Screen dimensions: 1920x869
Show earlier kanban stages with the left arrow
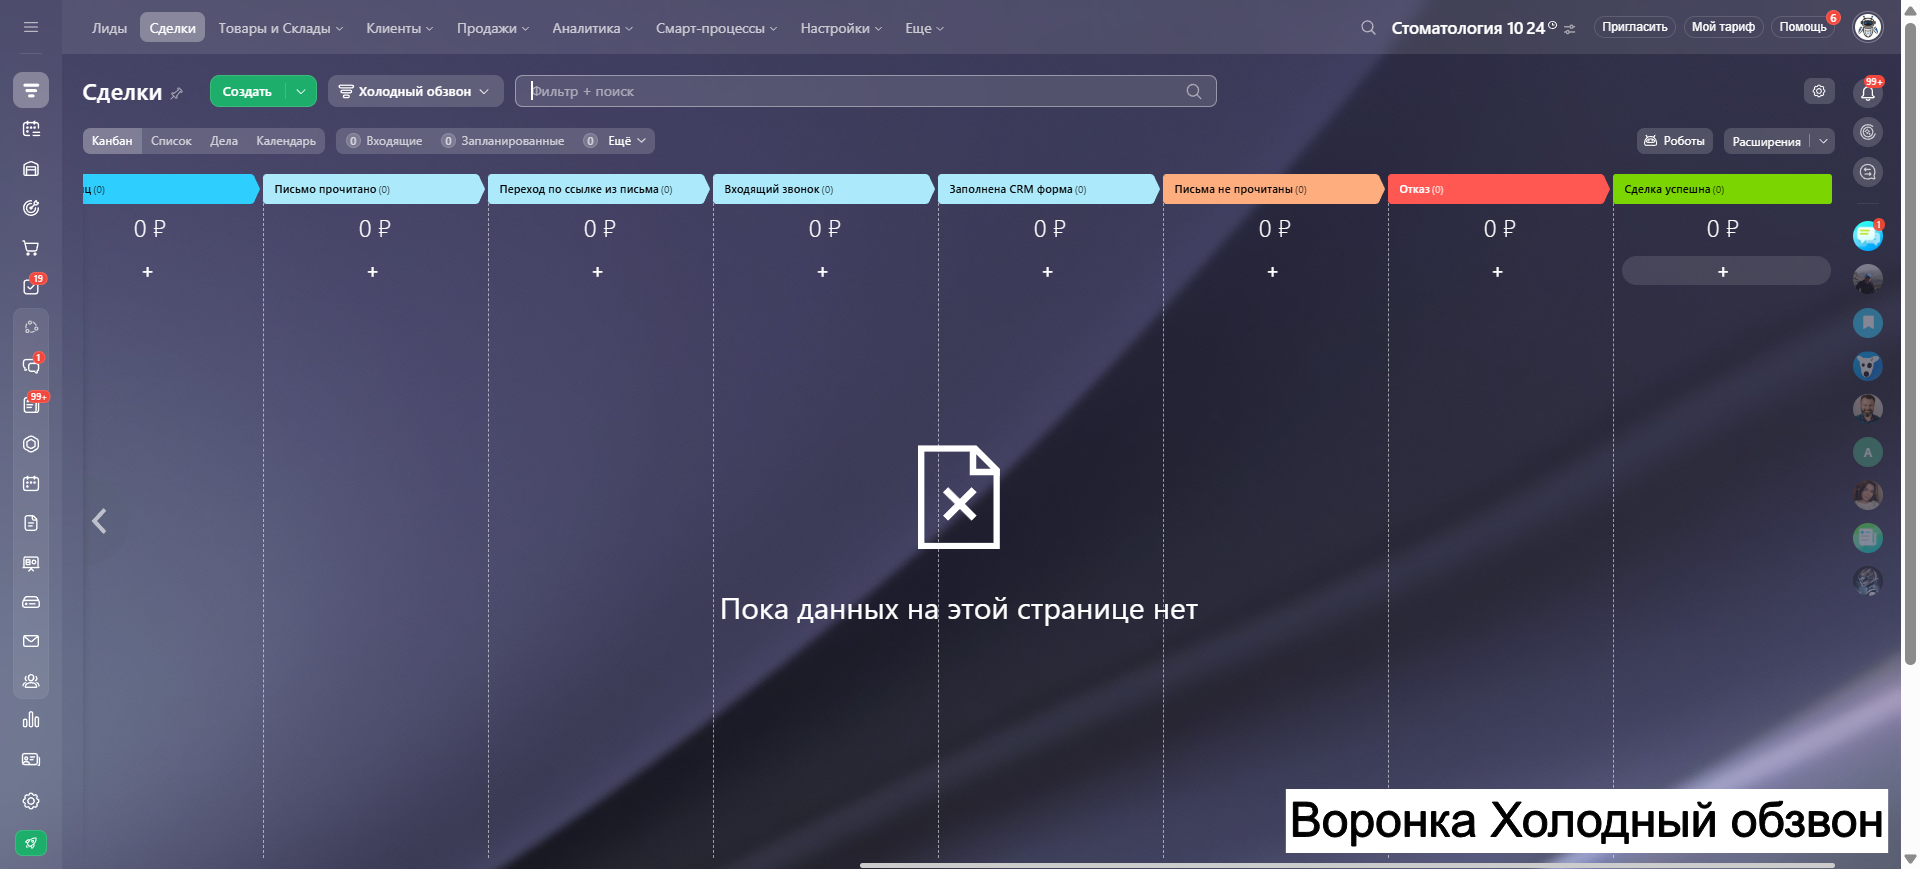(x=99, y=521)
